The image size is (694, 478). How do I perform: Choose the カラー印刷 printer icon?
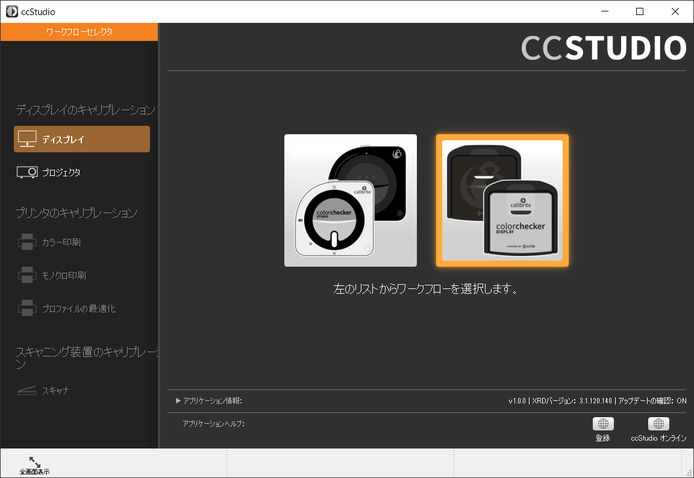pos(27,242)
